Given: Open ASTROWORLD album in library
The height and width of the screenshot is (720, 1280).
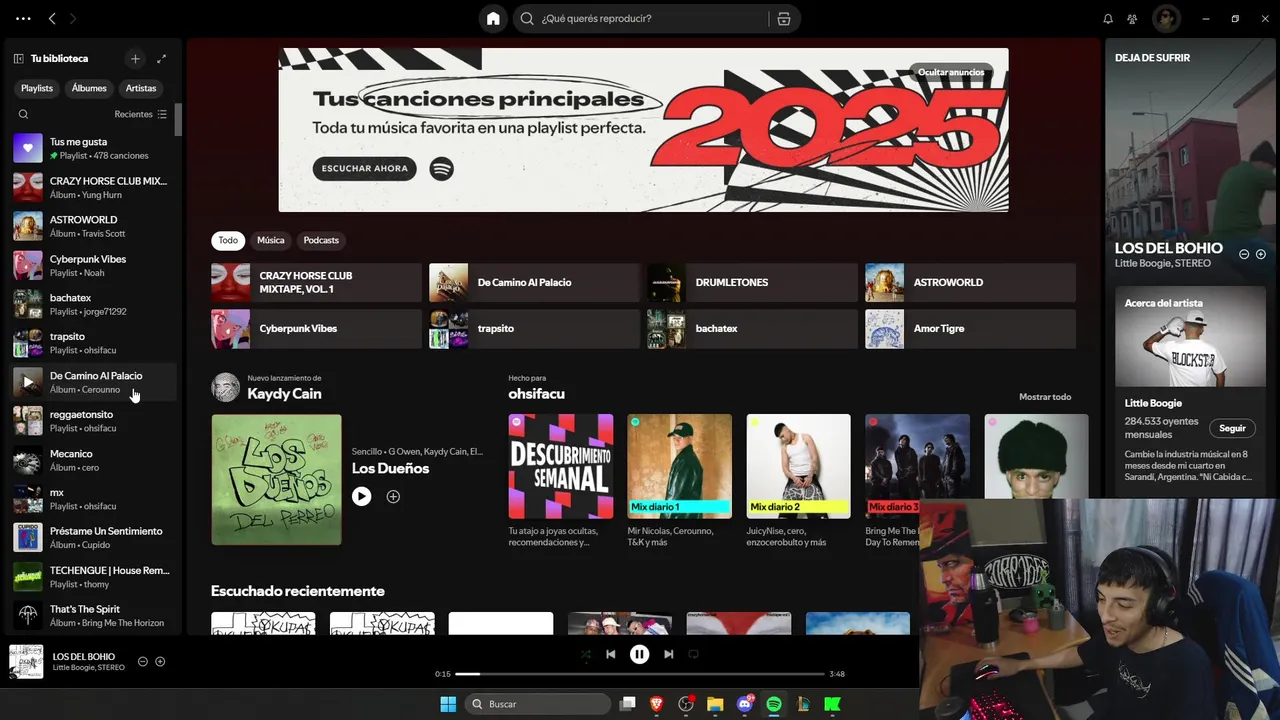Looking at the screenshot, I should click(90, 226).
